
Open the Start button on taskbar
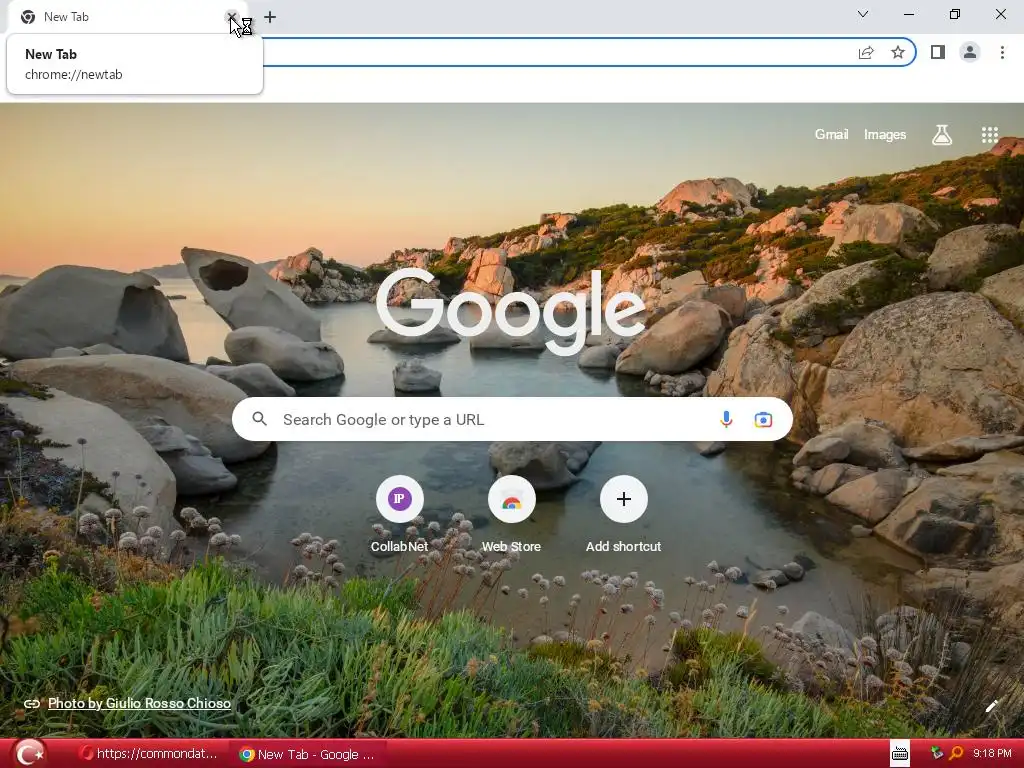(29, 754)
